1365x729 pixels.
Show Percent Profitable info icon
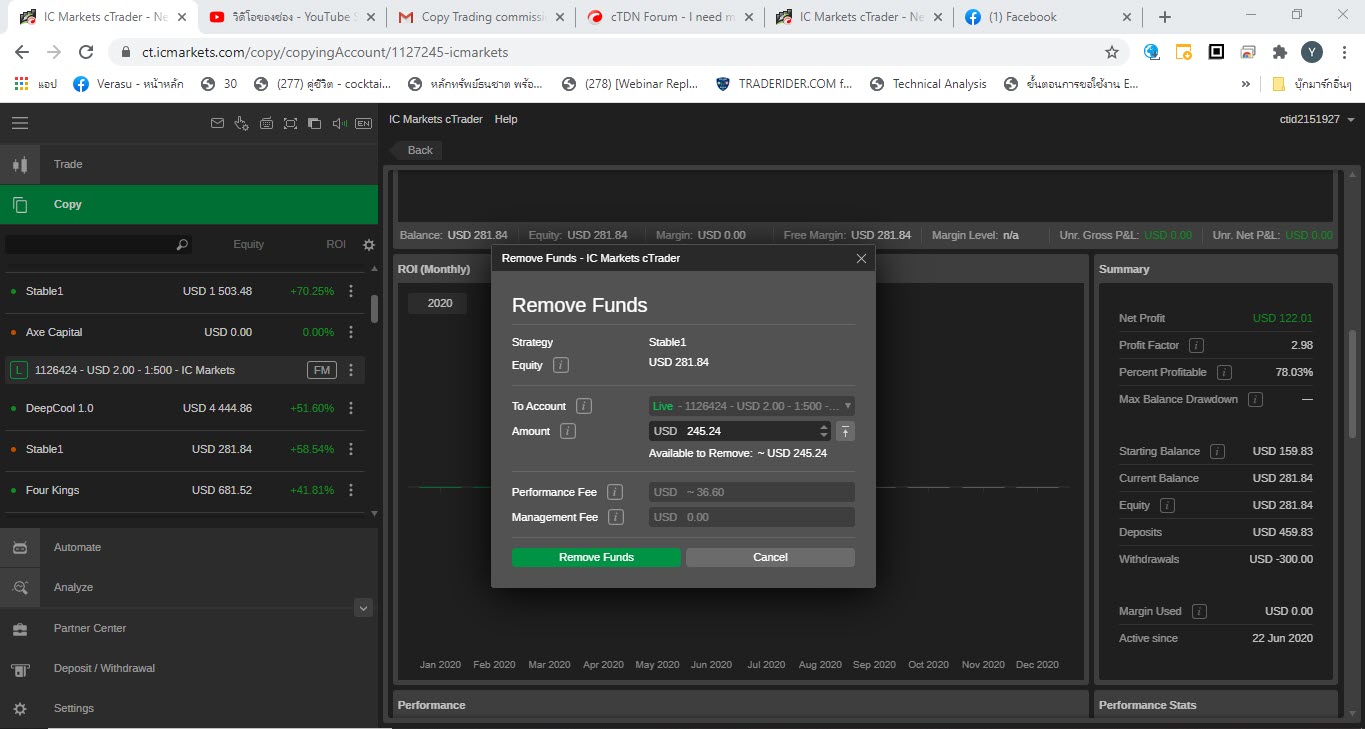1224,372
